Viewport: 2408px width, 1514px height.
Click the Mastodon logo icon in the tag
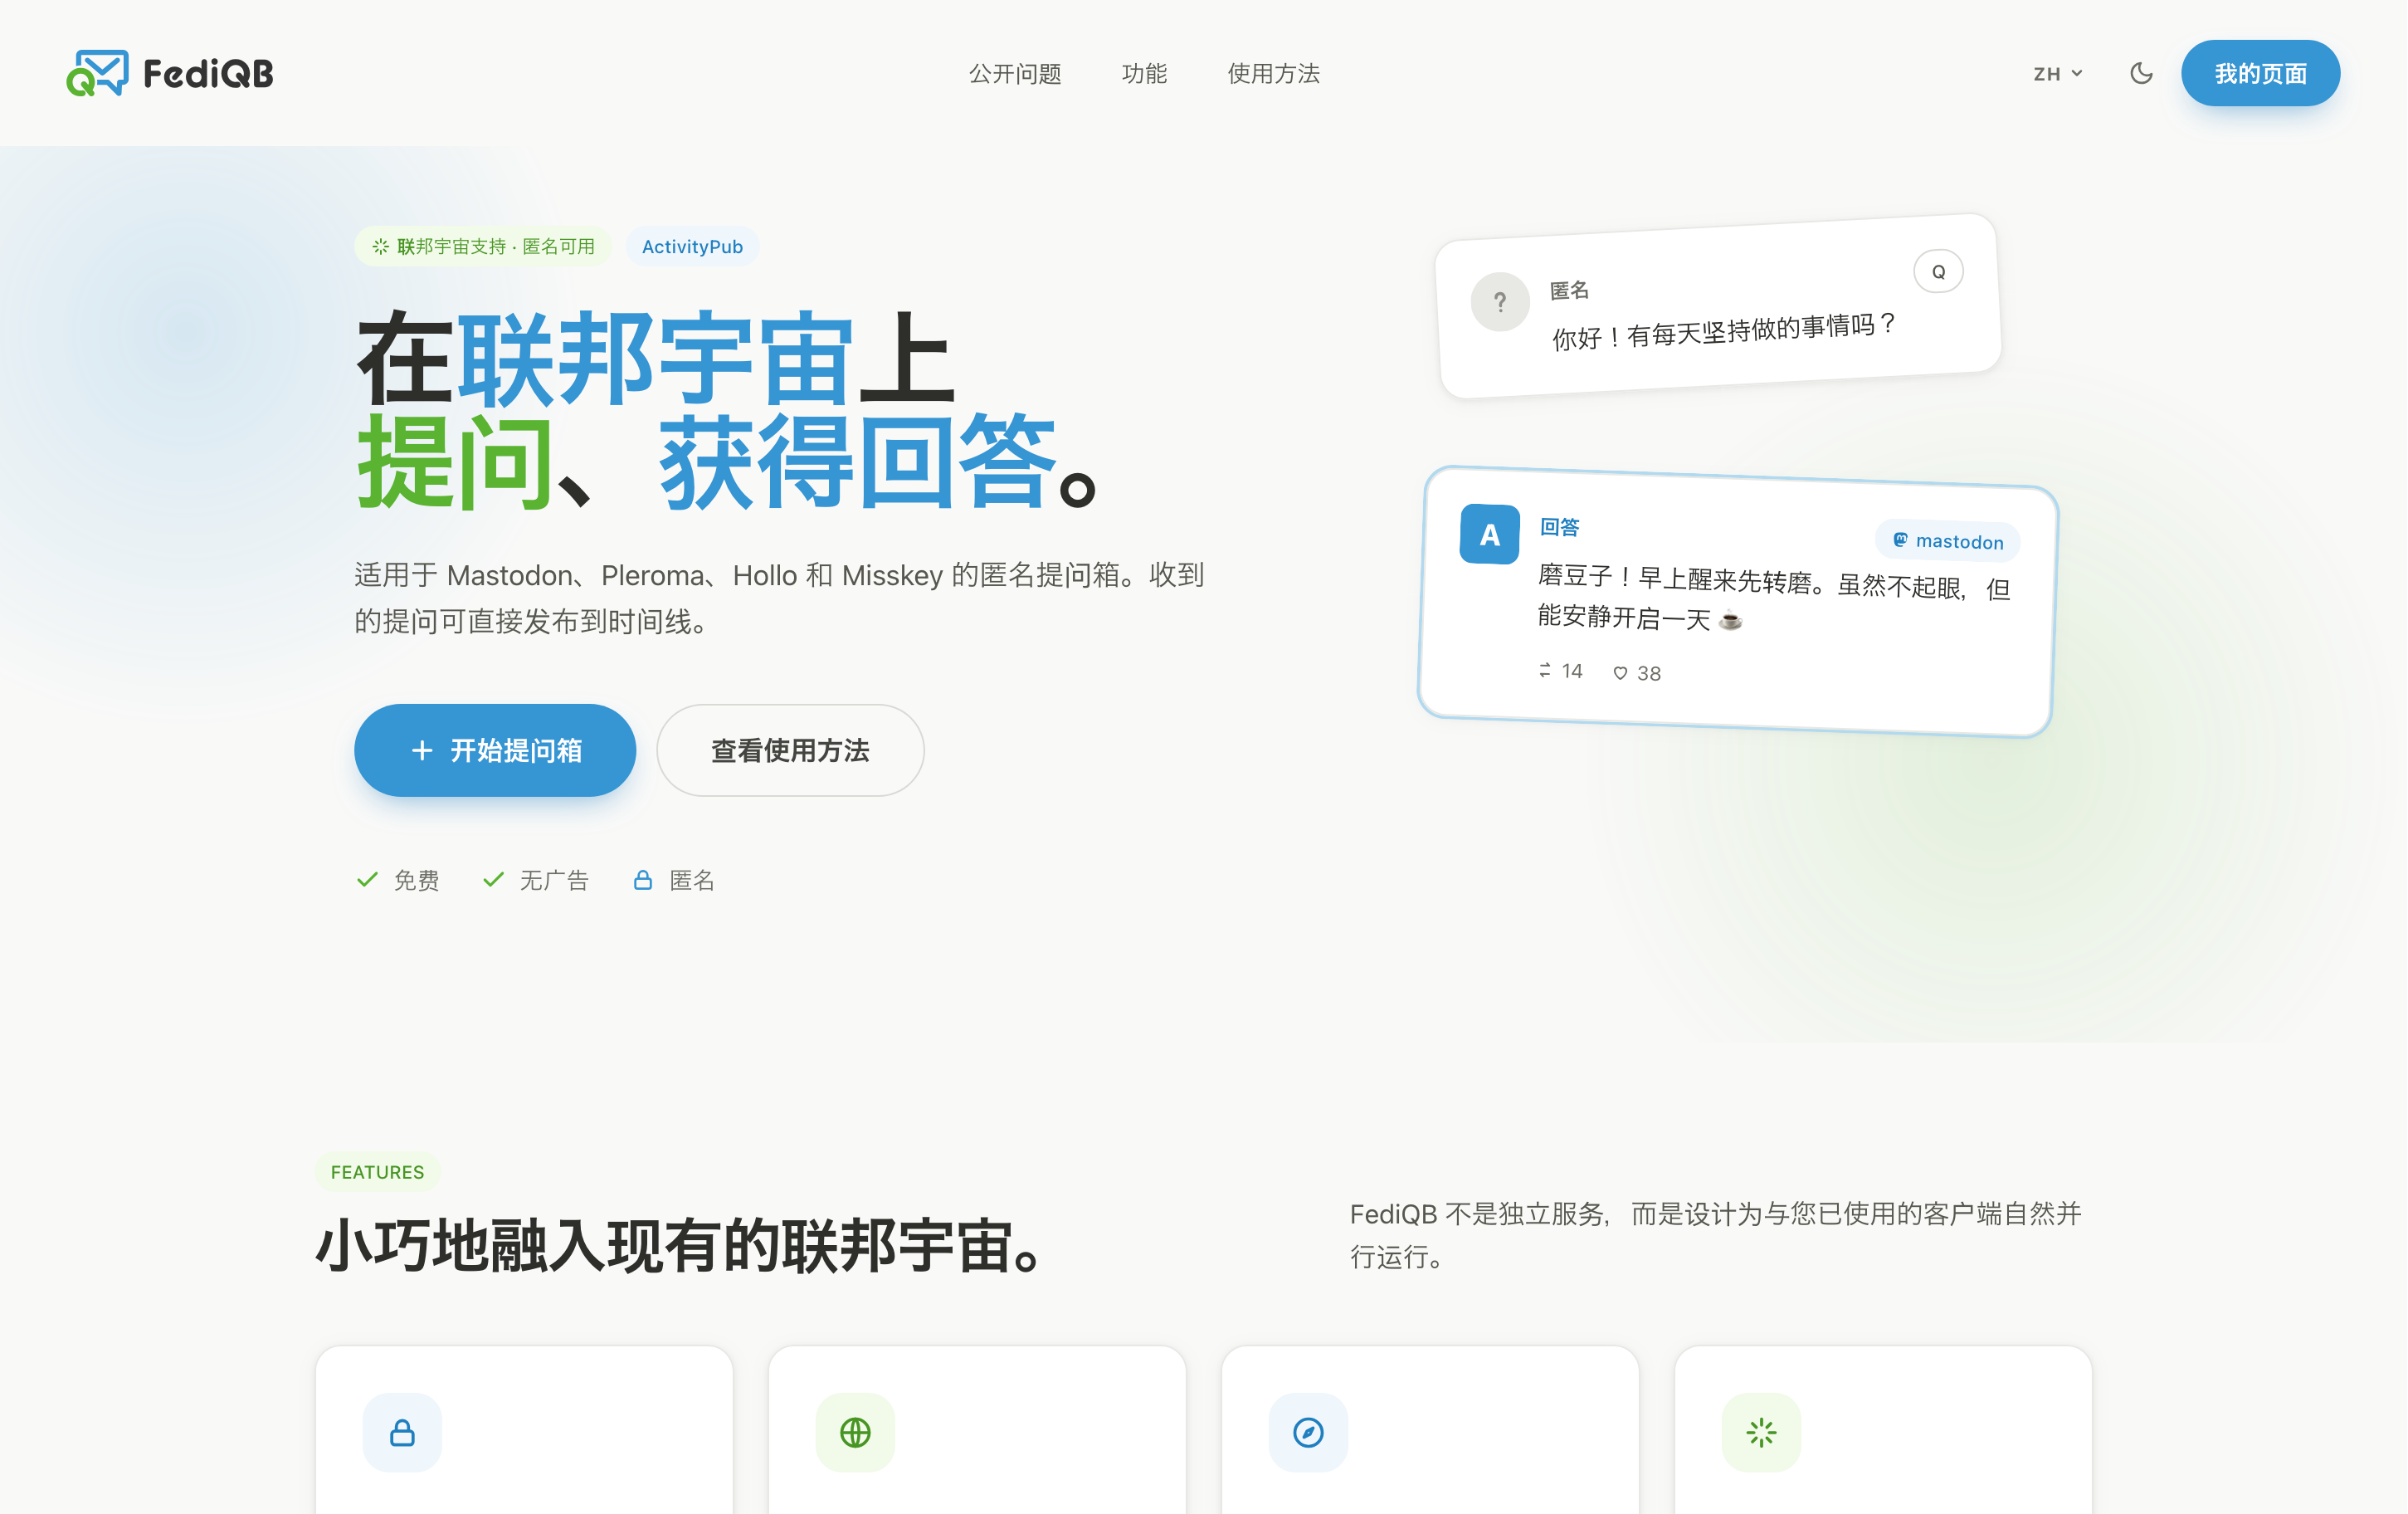point(1900,540)
